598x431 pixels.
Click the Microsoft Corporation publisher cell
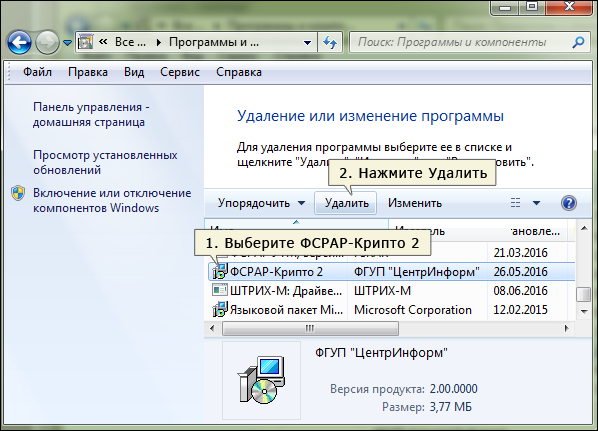coord(413,310)
